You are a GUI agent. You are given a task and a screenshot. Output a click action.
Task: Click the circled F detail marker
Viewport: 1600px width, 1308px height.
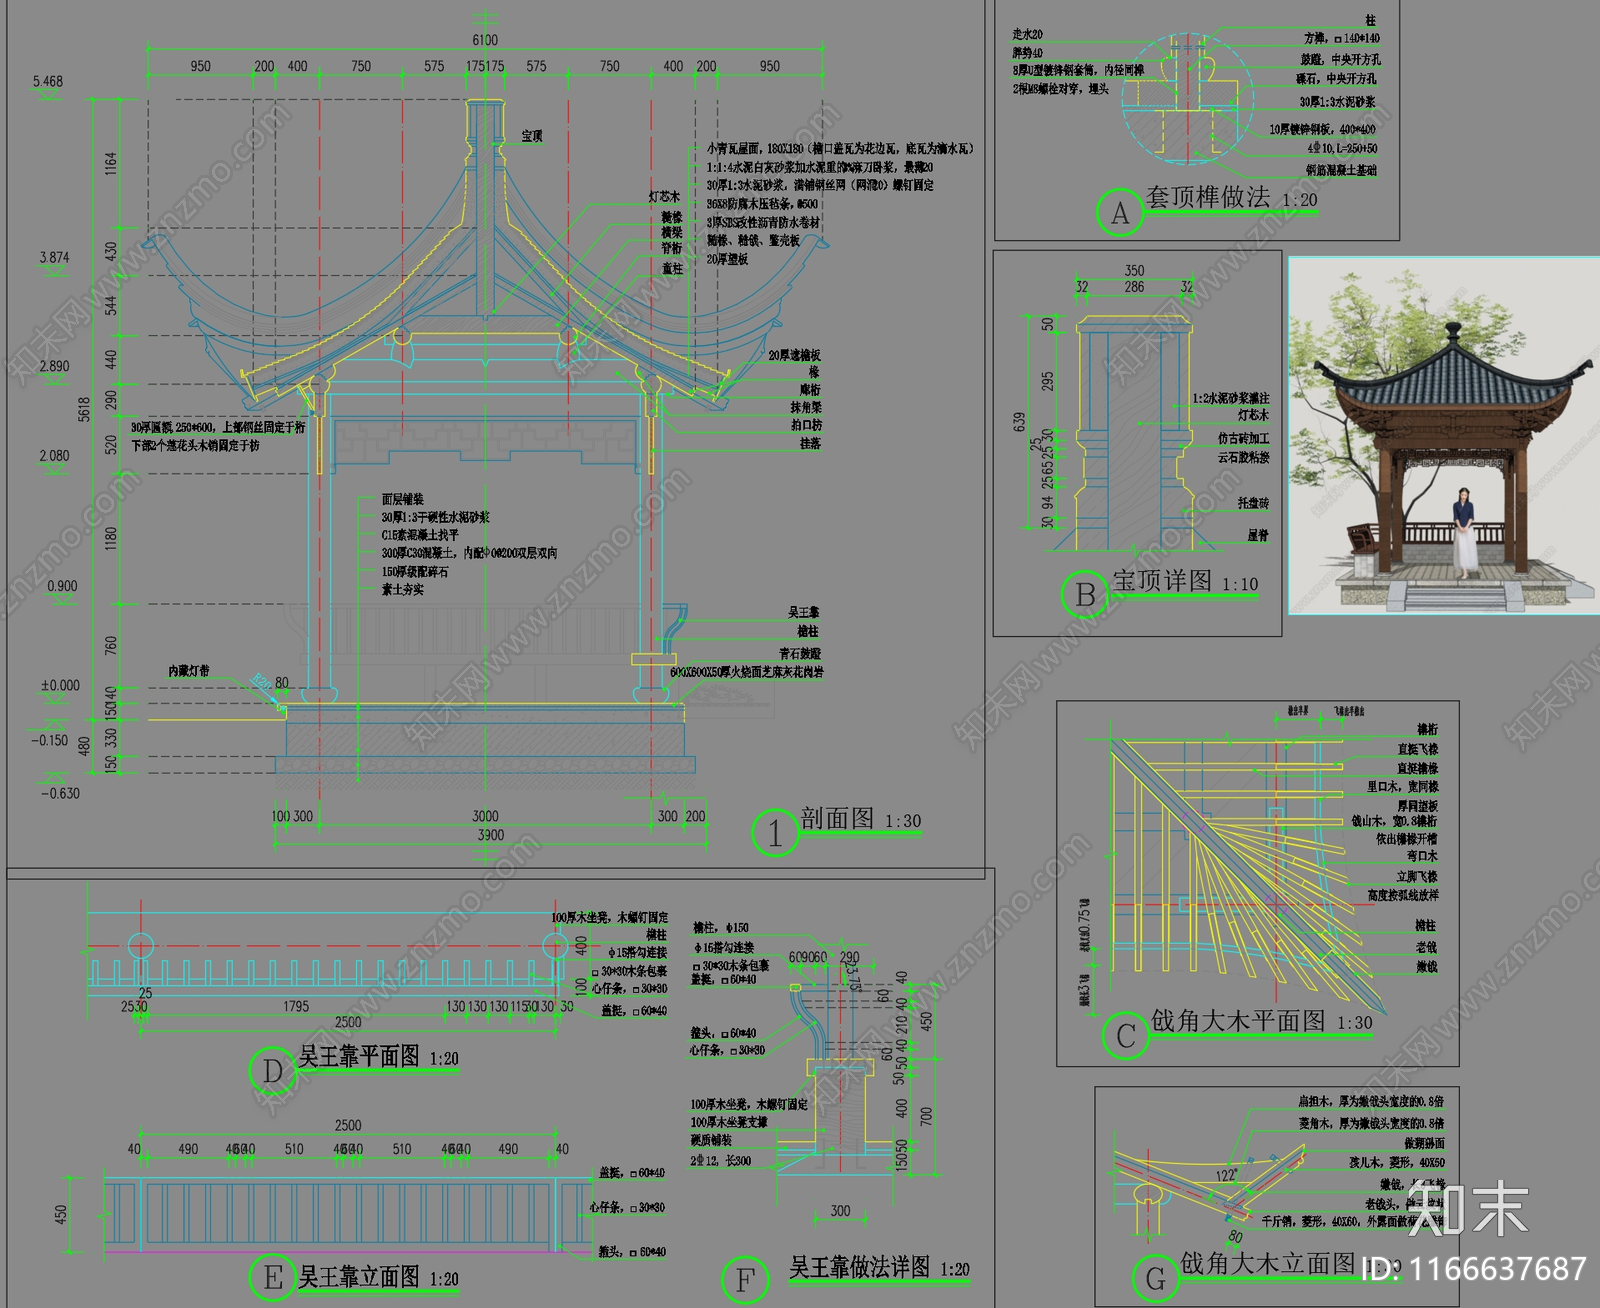click(x=745, y=1280)
